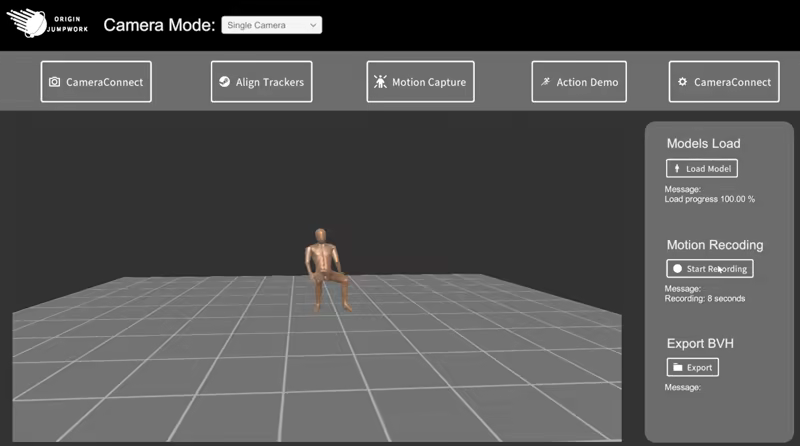This screenshot has height=446, width=800.
Task: Click the folder icon in Export
Action: pos(677,367)
